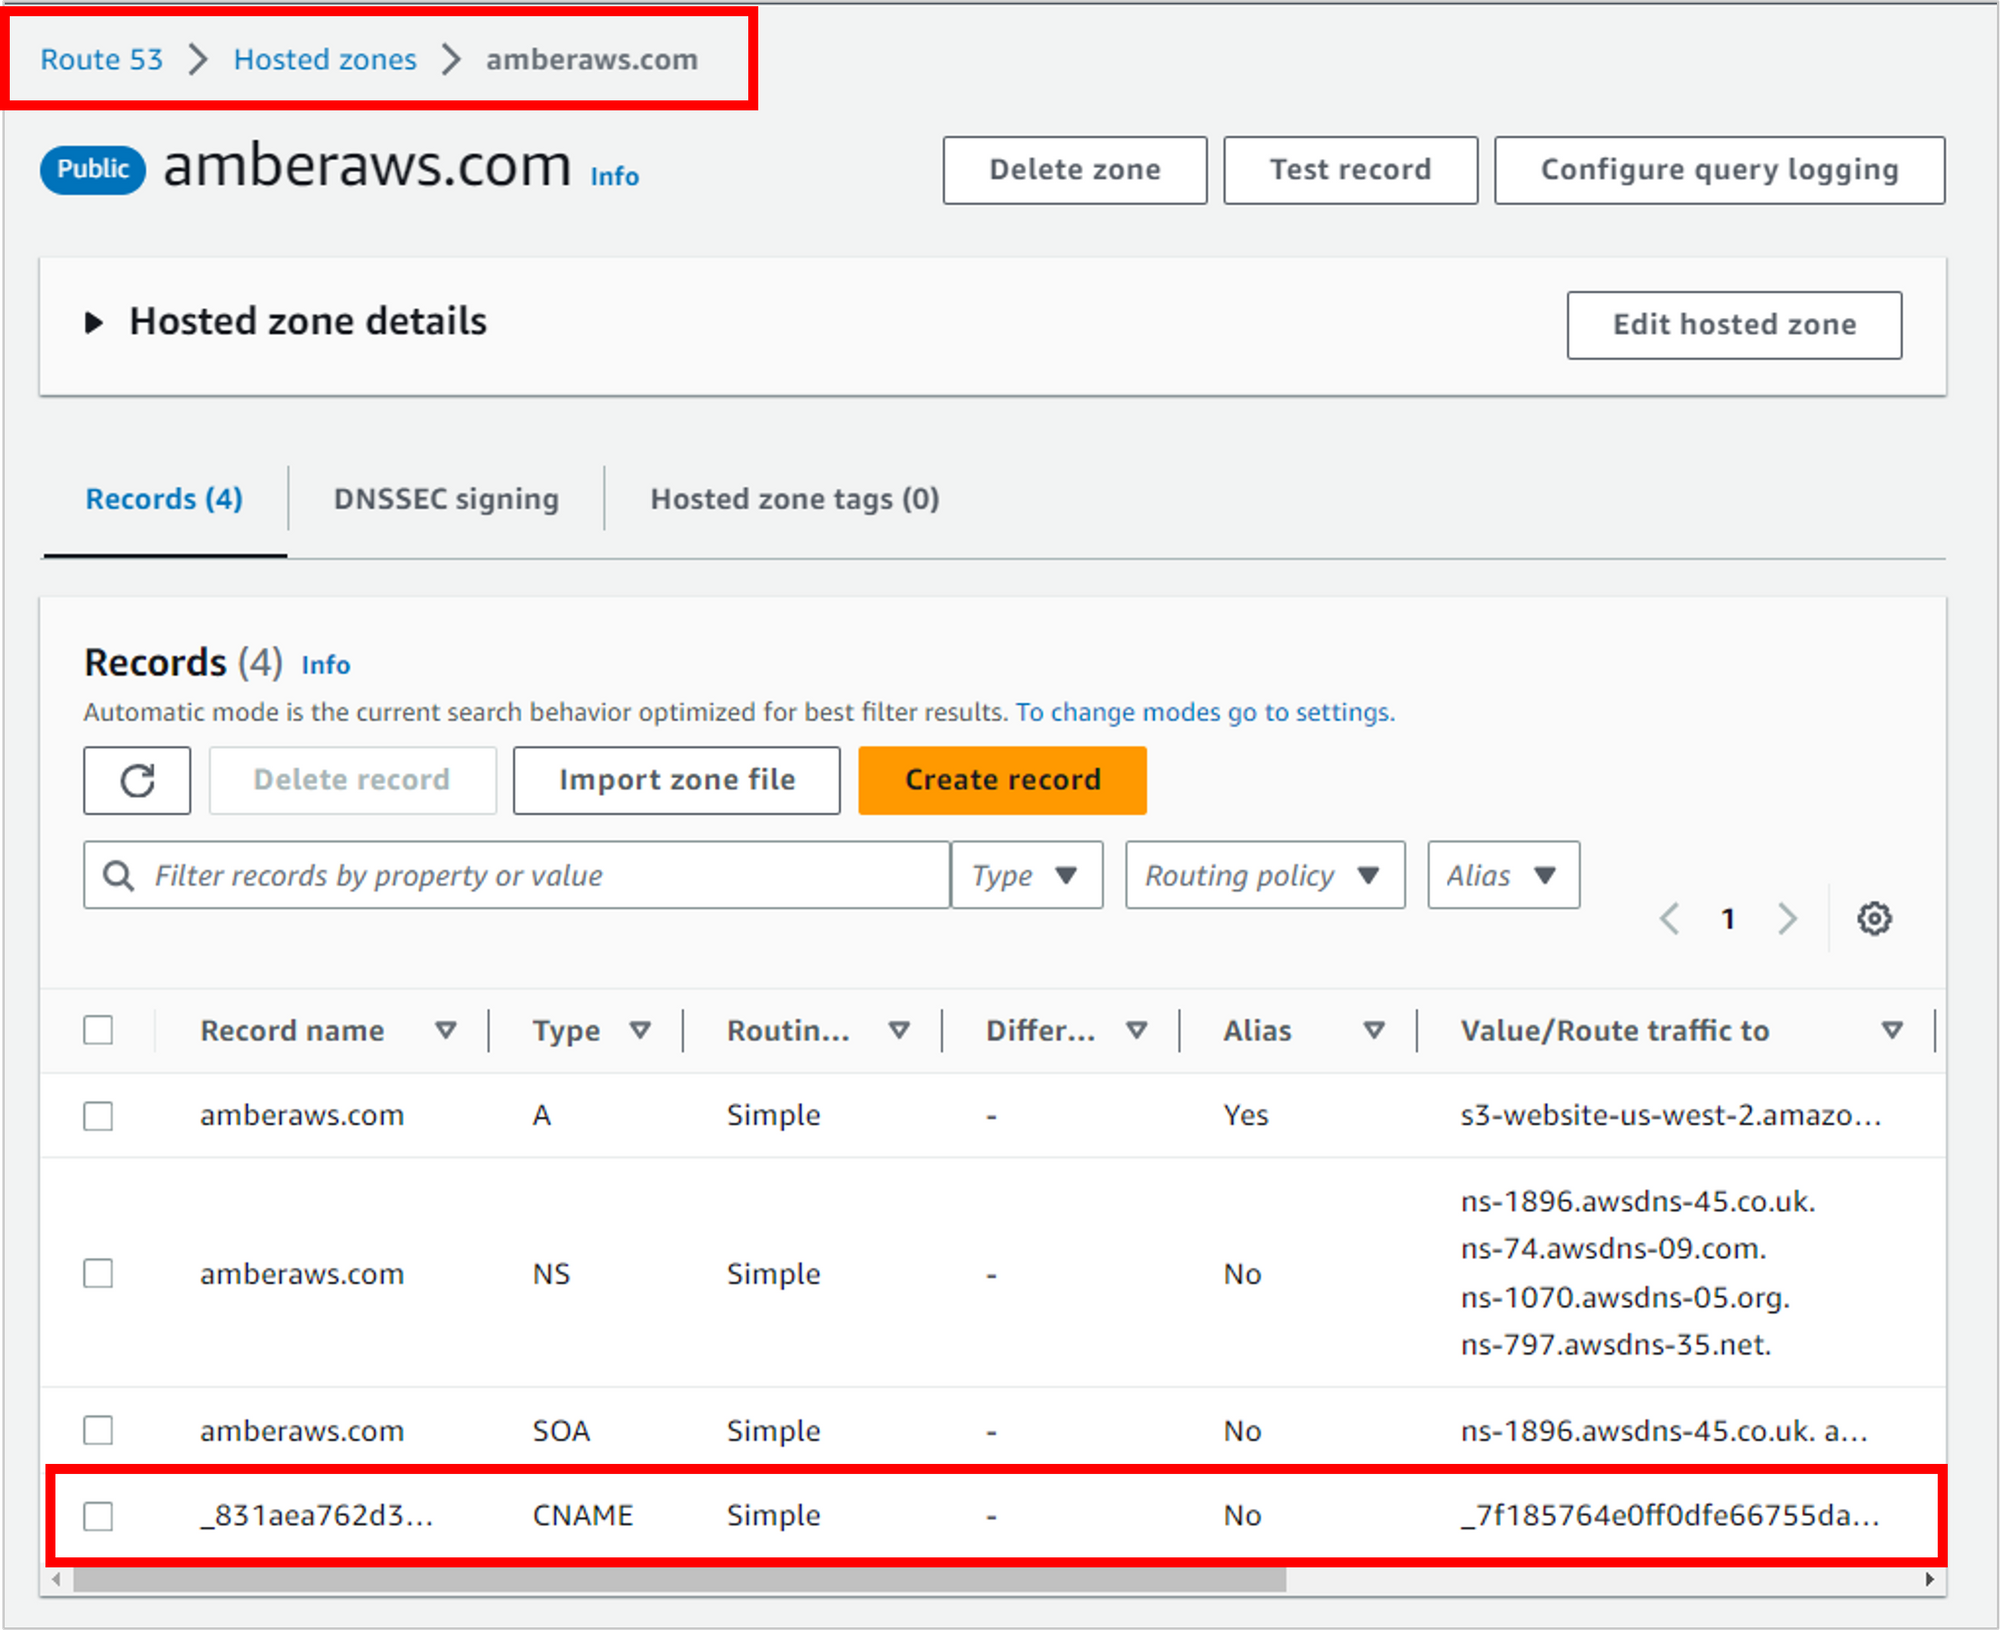This screenshot has width=2000, height=1630.
Task: Click the horizontal scrollbar right arrow
Action: click(1929, 1580)
